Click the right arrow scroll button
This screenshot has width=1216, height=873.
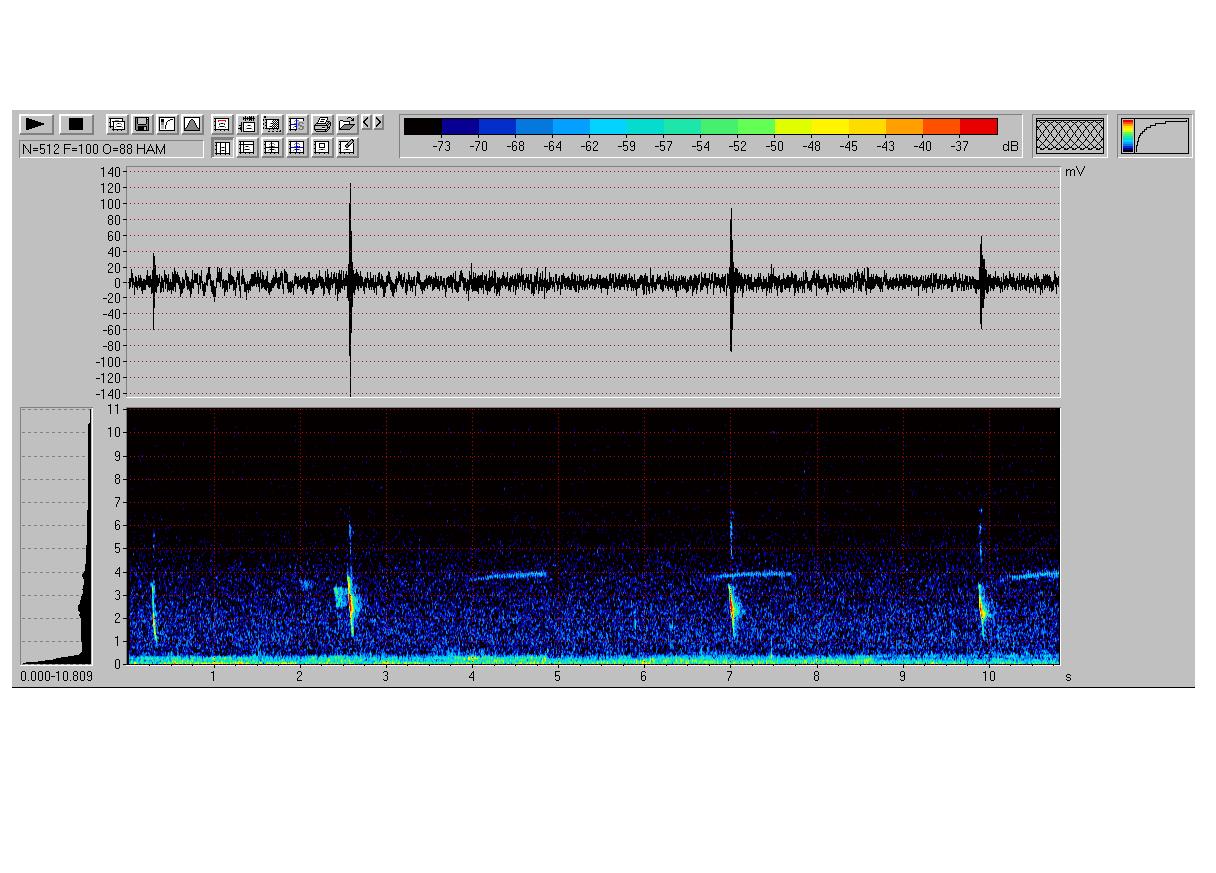pyautogui.click(x=378, y=122)
